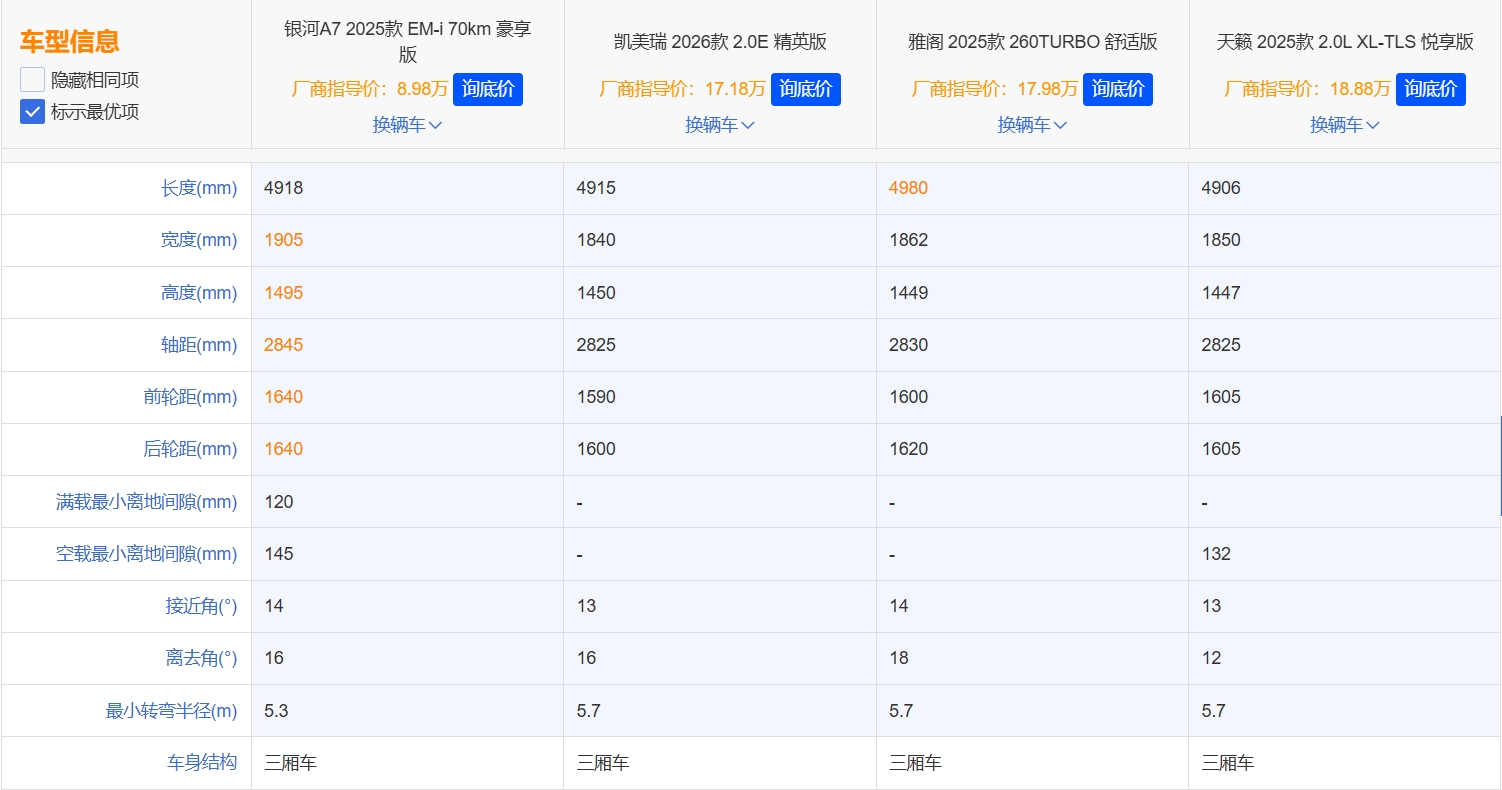
Task: Expand 换辆车 dropdown under 凯美瑞
Action: 720,125
